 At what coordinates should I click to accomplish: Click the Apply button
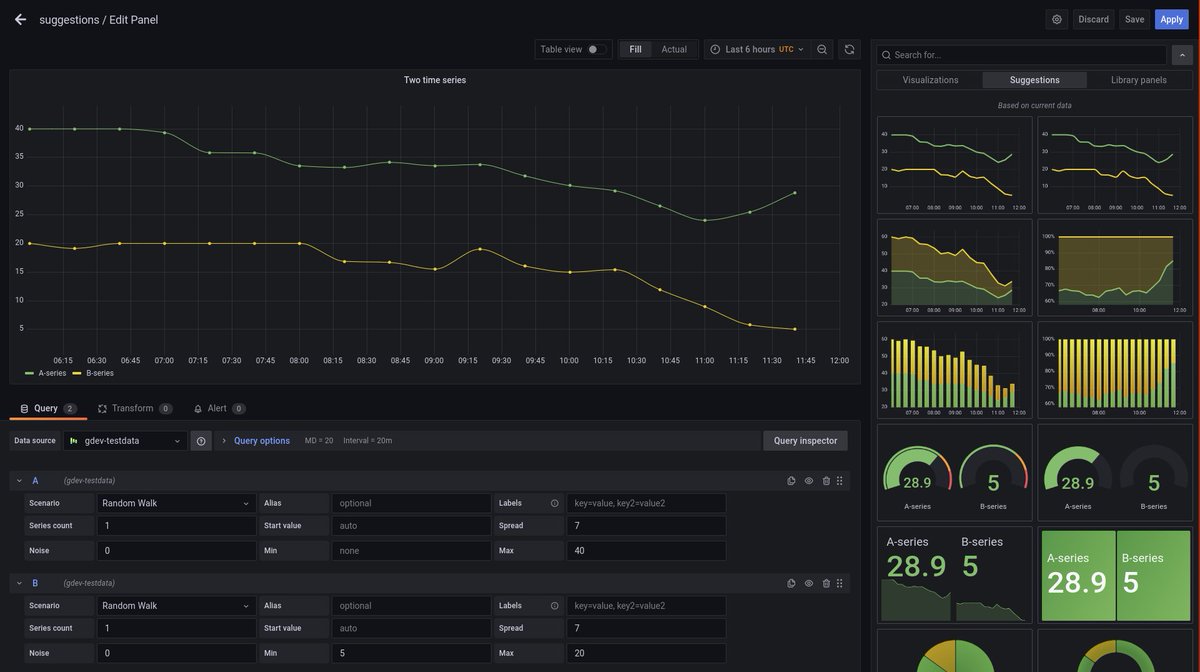(x=1172, y=19)
